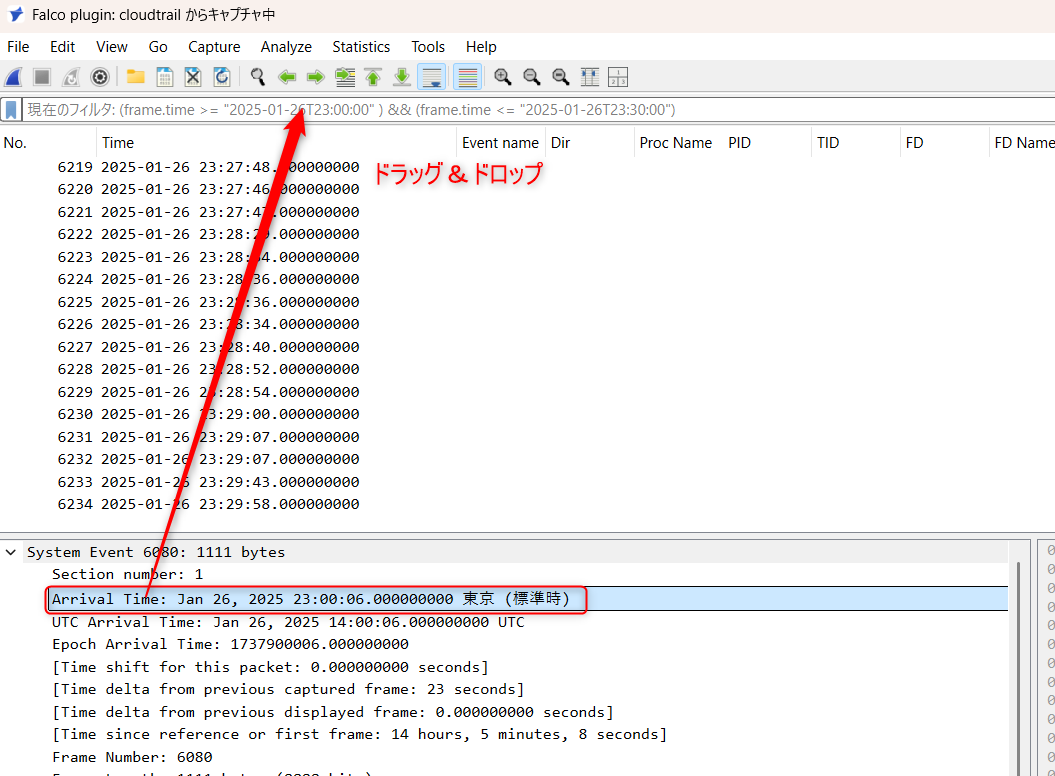Reset text to normal size
The image size is (1055, 776).
[560, 77]
